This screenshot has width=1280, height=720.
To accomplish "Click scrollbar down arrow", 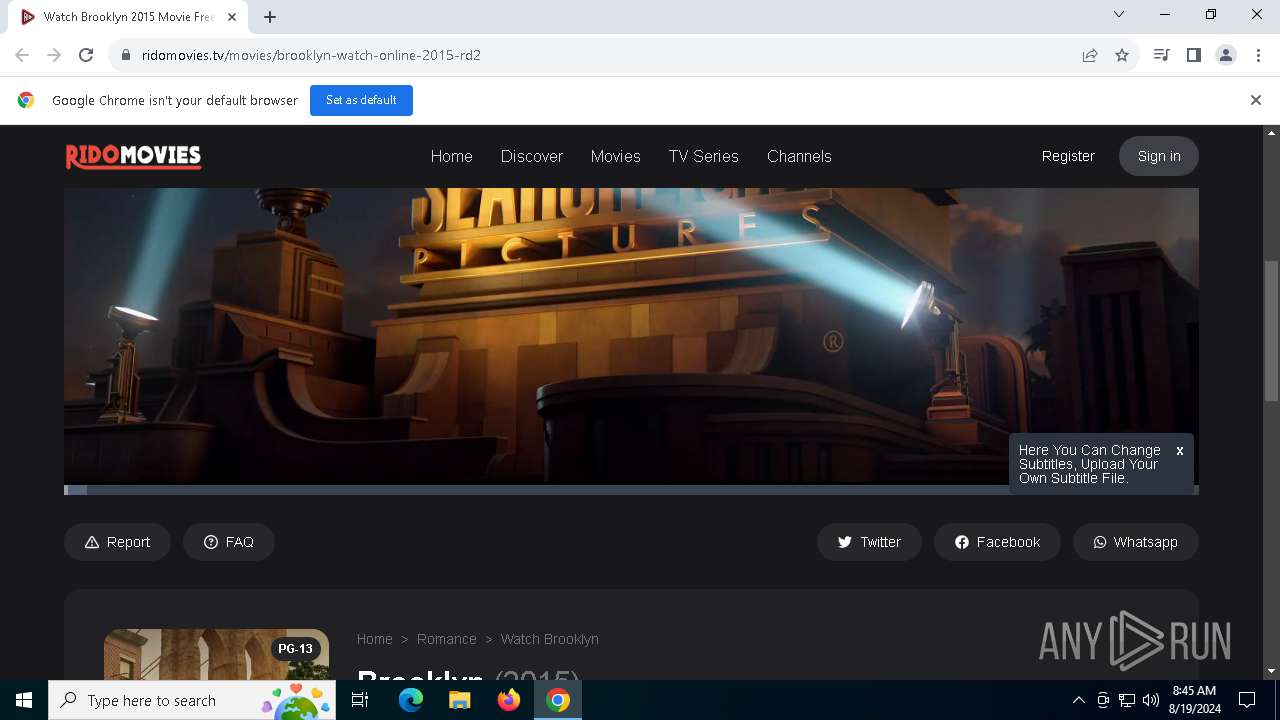I will pyautogui.click(x=1272, y=672).
